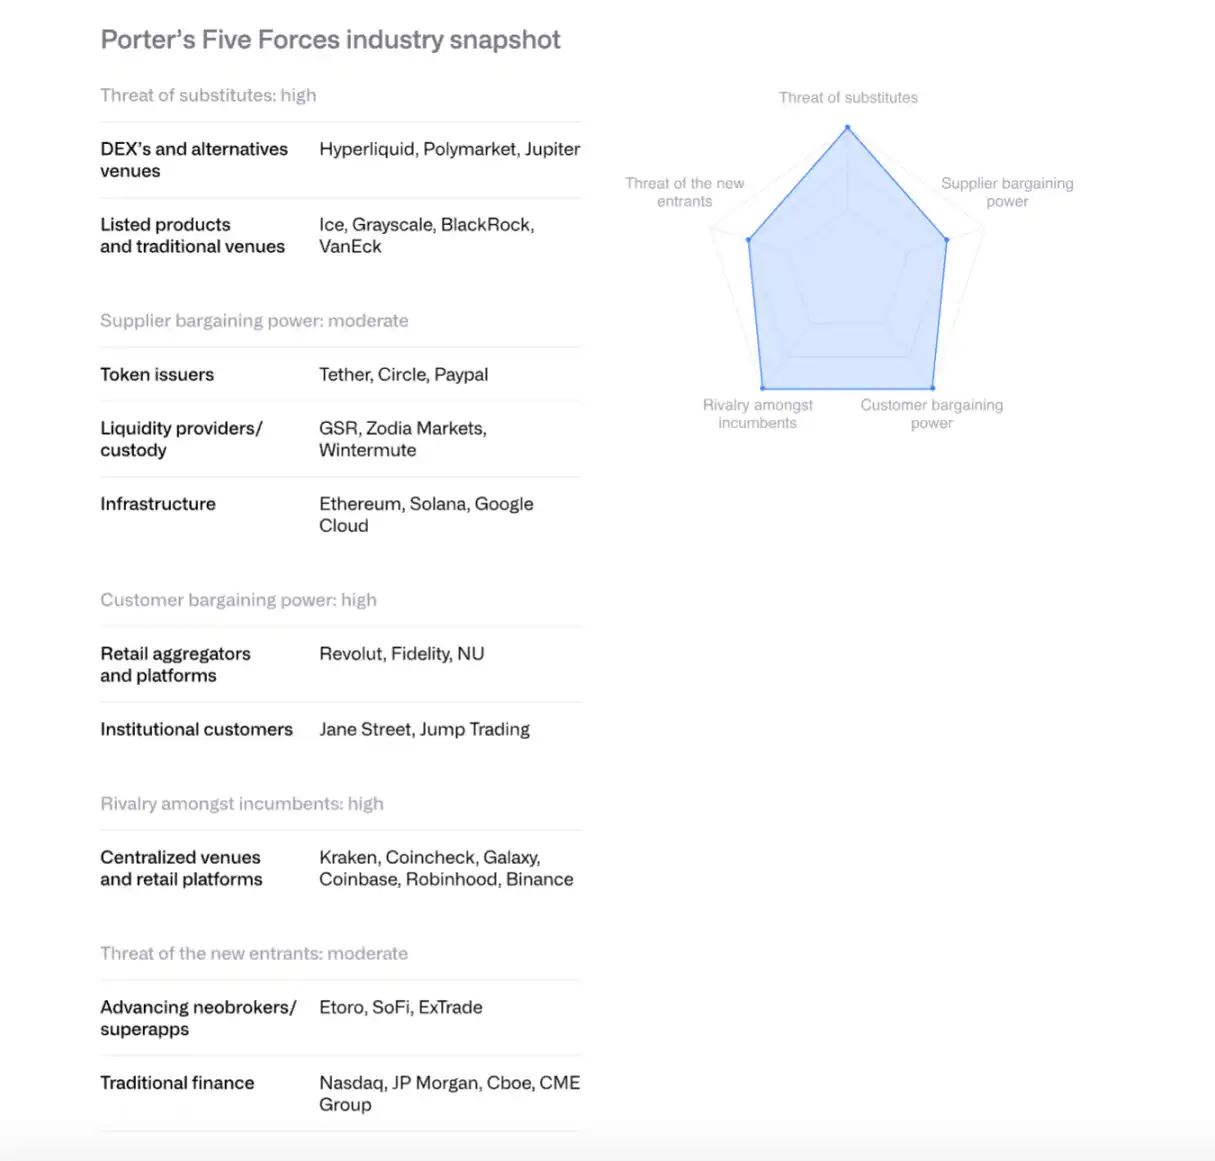This screenshot has width=1215, height=1161.
Task: Select the Customer bargaining power: high header
Action: (238, 600)
